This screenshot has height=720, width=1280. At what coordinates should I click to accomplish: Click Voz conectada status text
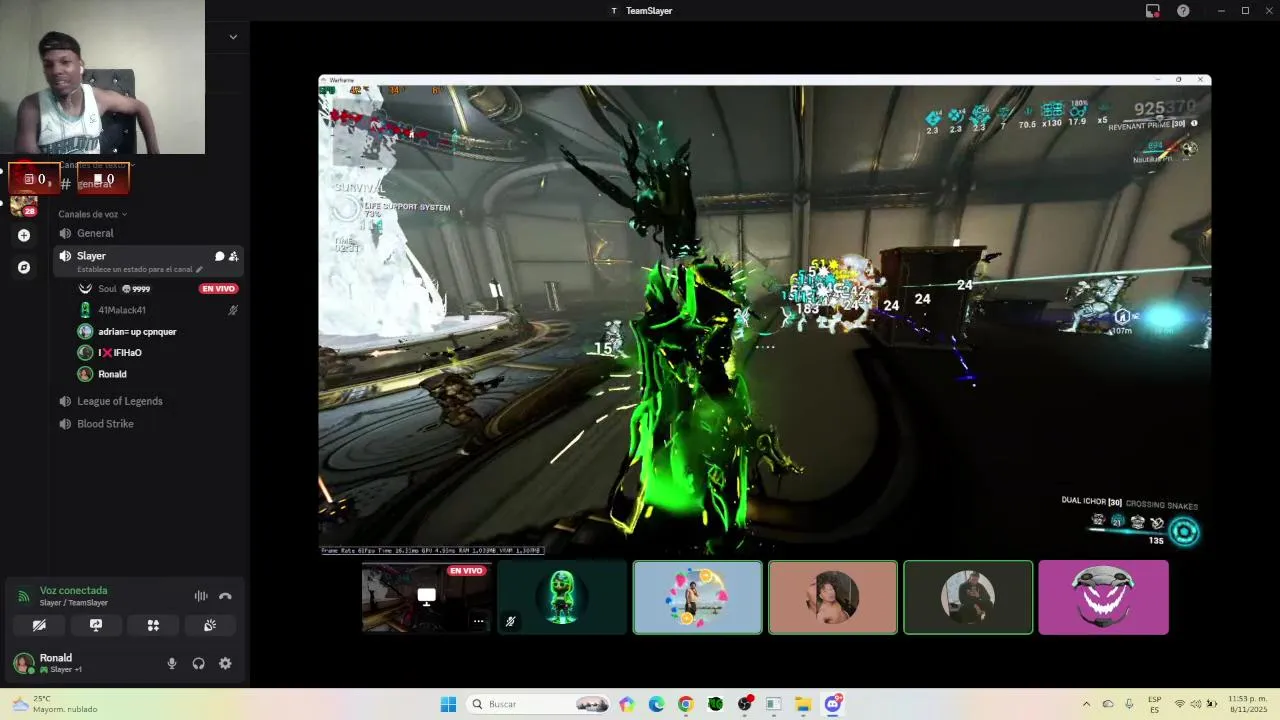click(x=73, y=590)
